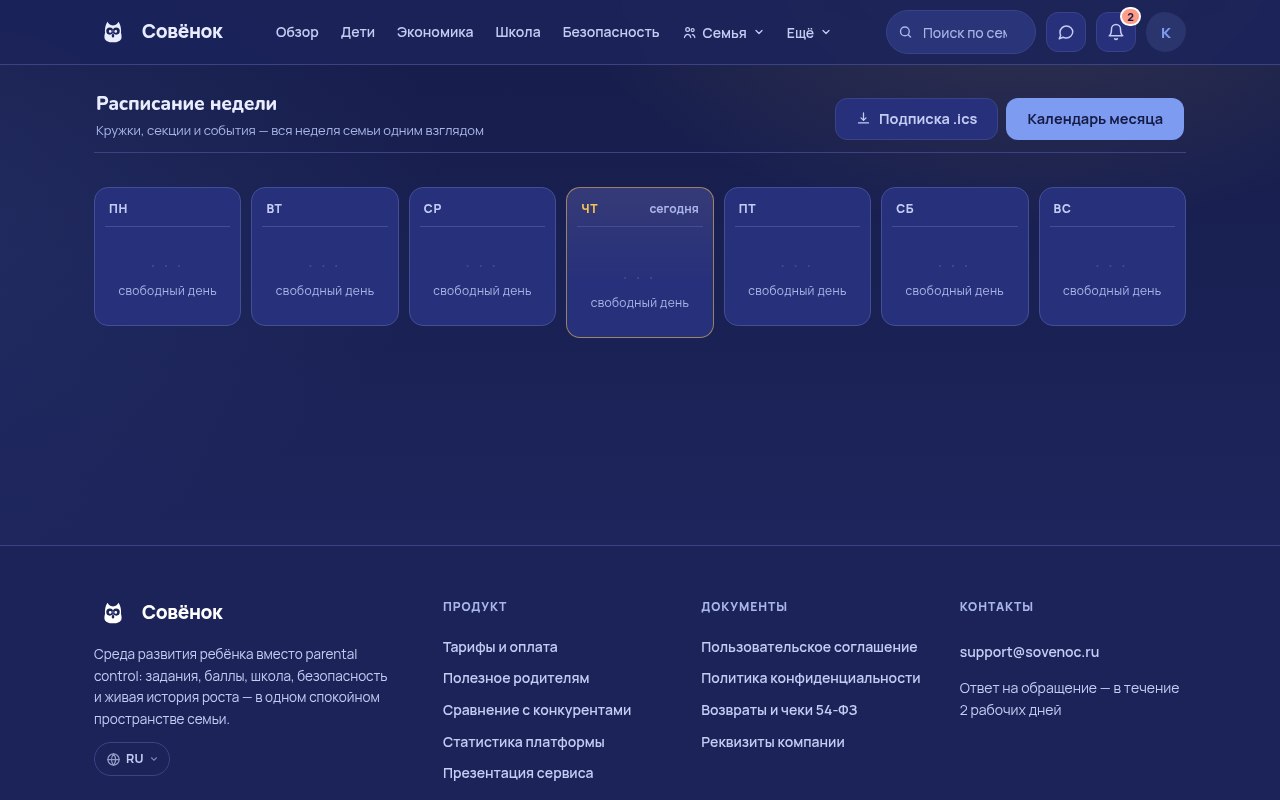Open Возвраты и чеки 54-ФЗ link
The width and height of the screenshot is (1280, 800).
tap(779, 710)
